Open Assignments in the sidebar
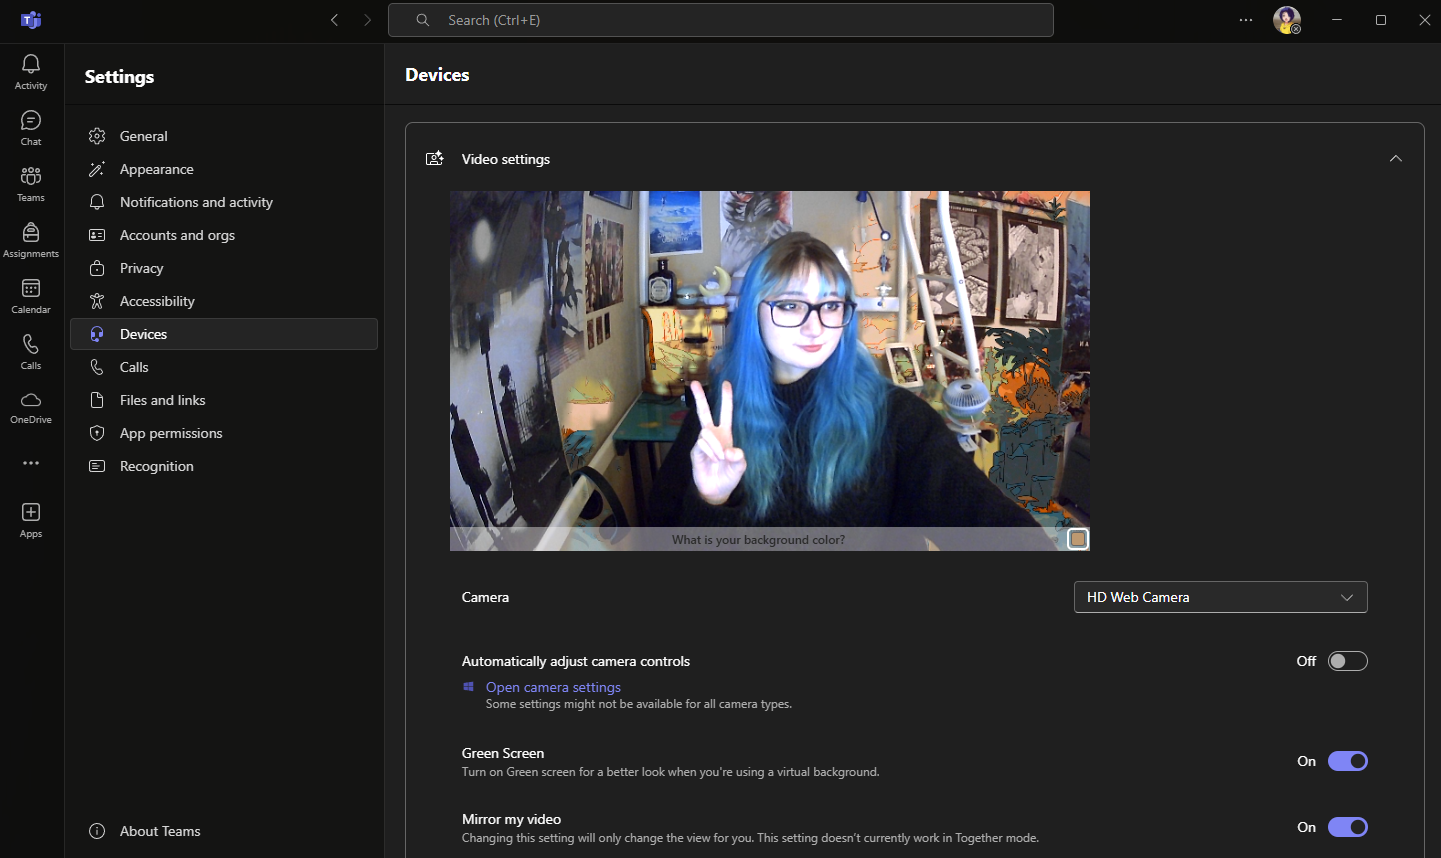Screen dimensions: 1441x858 [31, 240]
